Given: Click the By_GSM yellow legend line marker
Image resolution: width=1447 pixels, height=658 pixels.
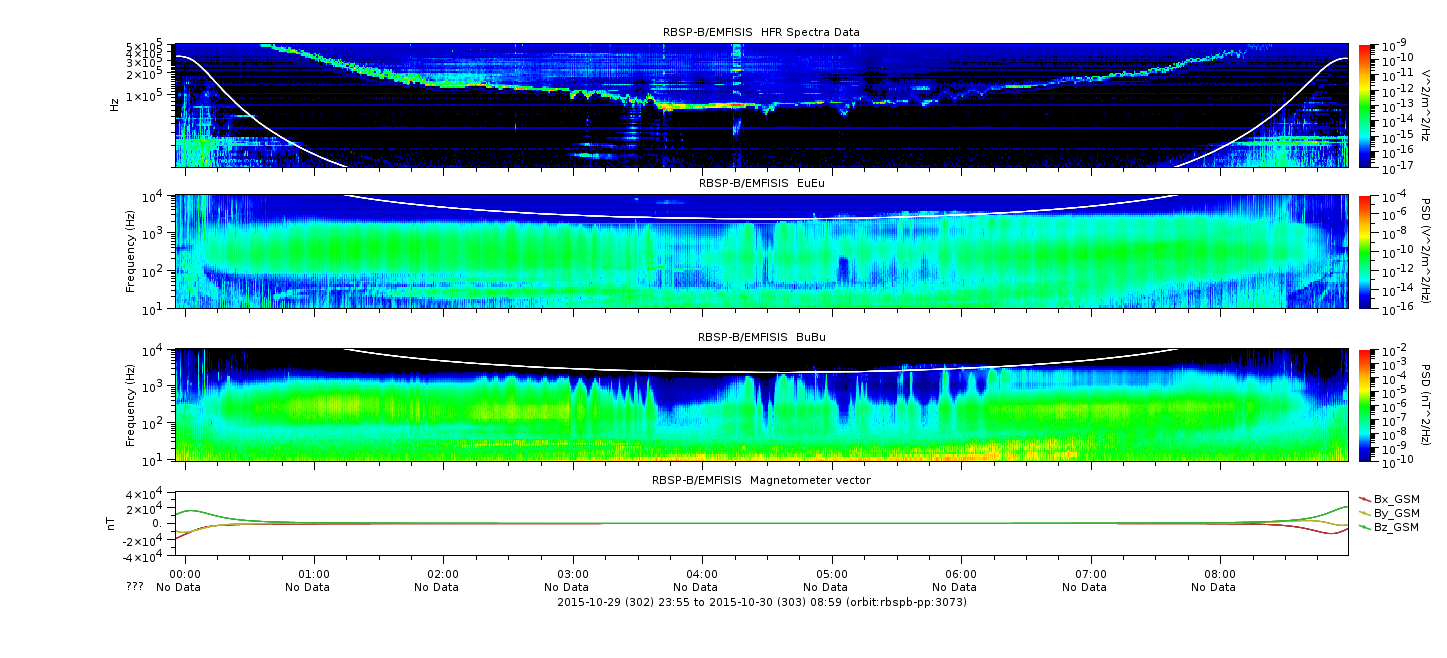Looking at the screenshot, I should [1364, 513].
